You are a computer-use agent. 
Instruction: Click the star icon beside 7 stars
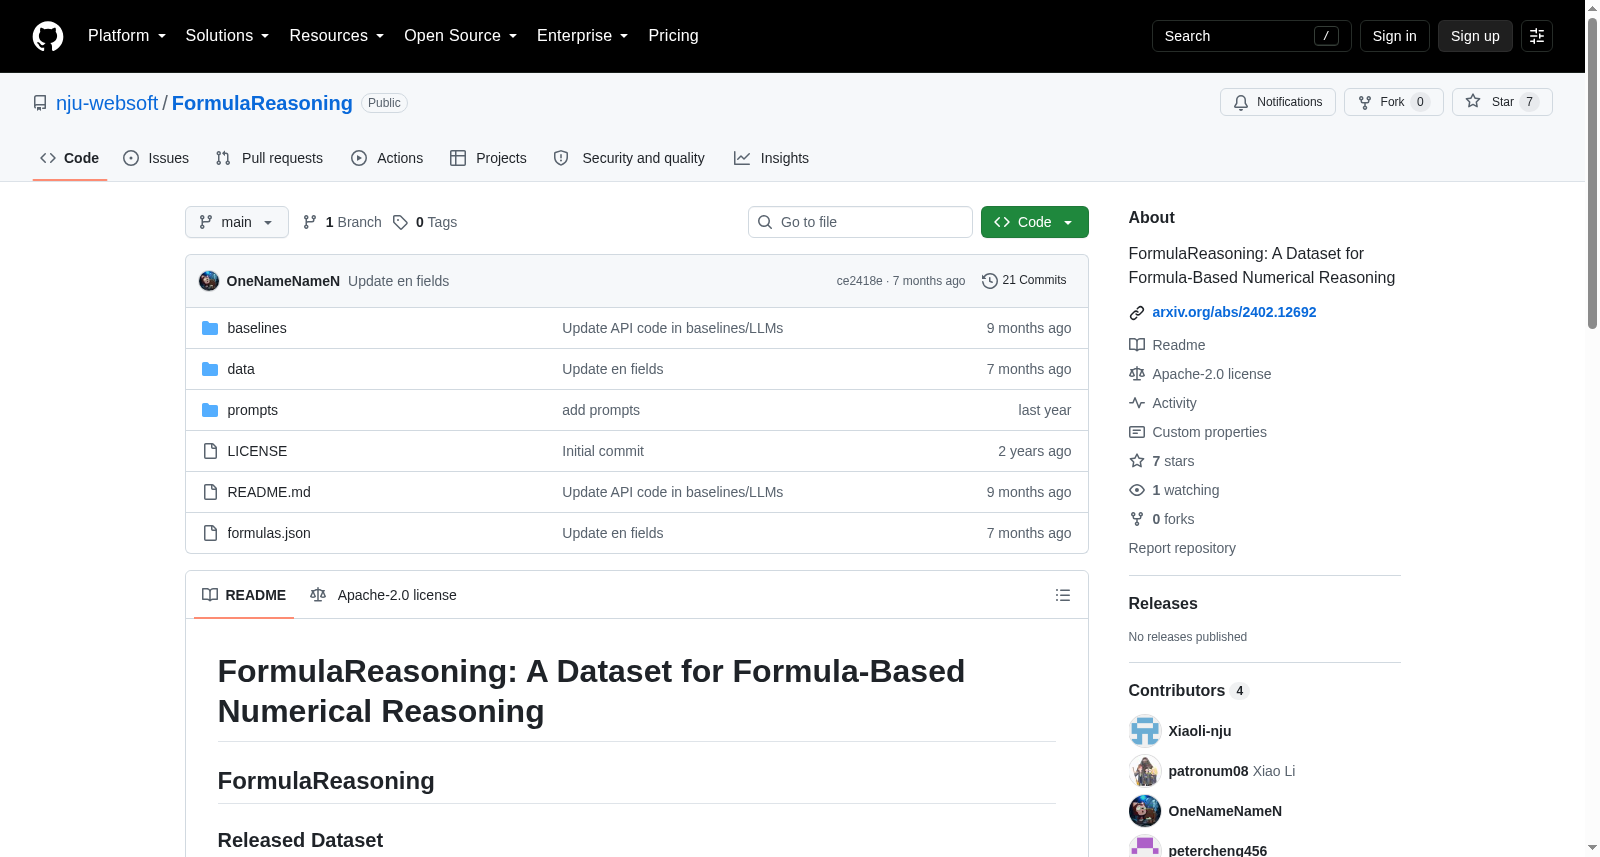pyautogui.click(x=1137, y=461)
